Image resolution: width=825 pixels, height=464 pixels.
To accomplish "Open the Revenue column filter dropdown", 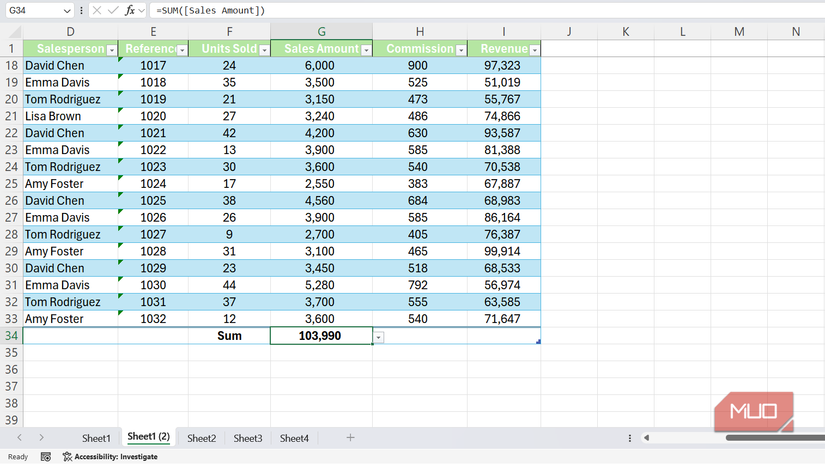I will [535, 50].
